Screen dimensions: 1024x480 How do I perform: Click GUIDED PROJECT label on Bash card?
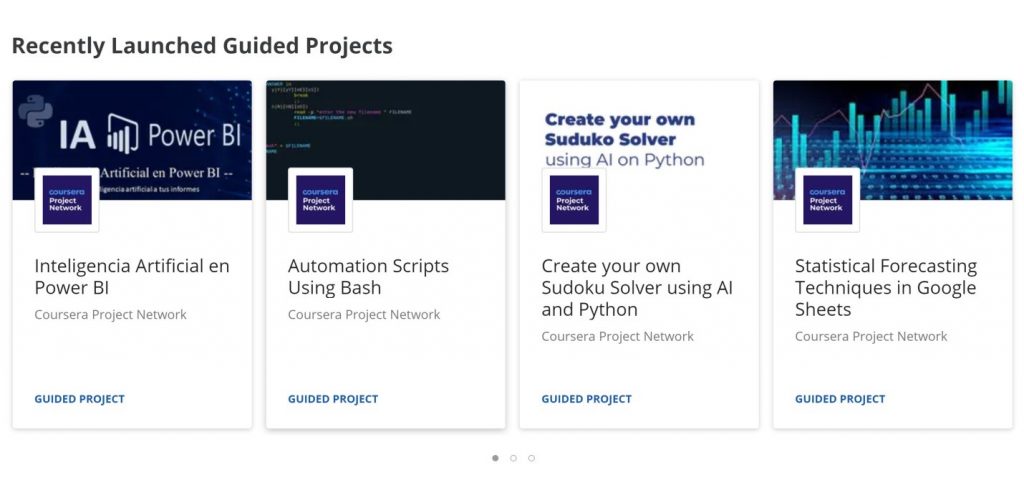[333, 399]
